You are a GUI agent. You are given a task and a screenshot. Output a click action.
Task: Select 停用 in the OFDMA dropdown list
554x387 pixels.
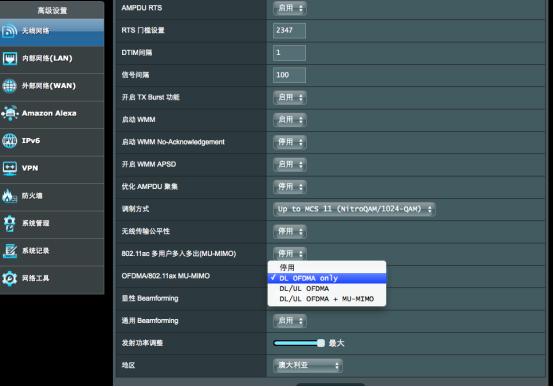(x=327, y=268)
